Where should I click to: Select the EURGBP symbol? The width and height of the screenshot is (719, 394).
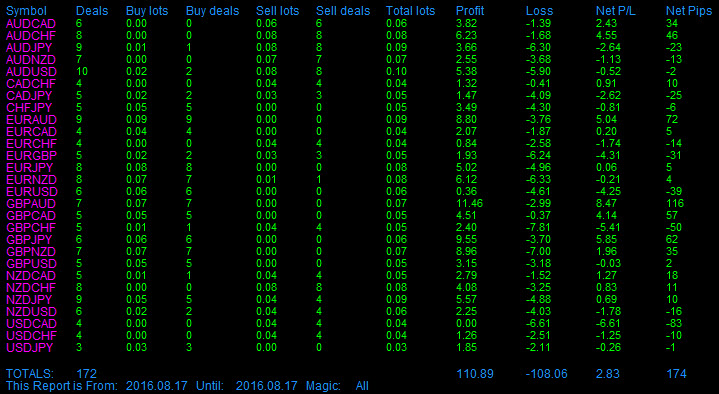tap(31, 155)
